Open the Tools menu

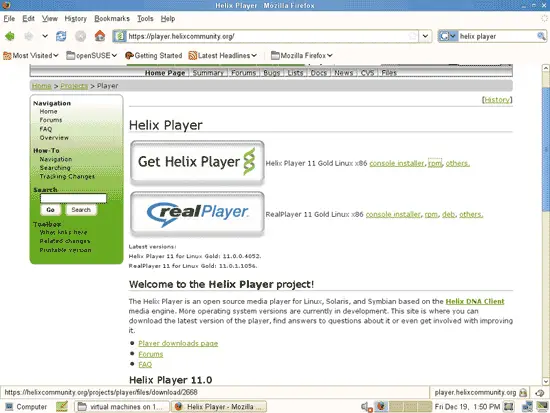(x=145, y=19)
